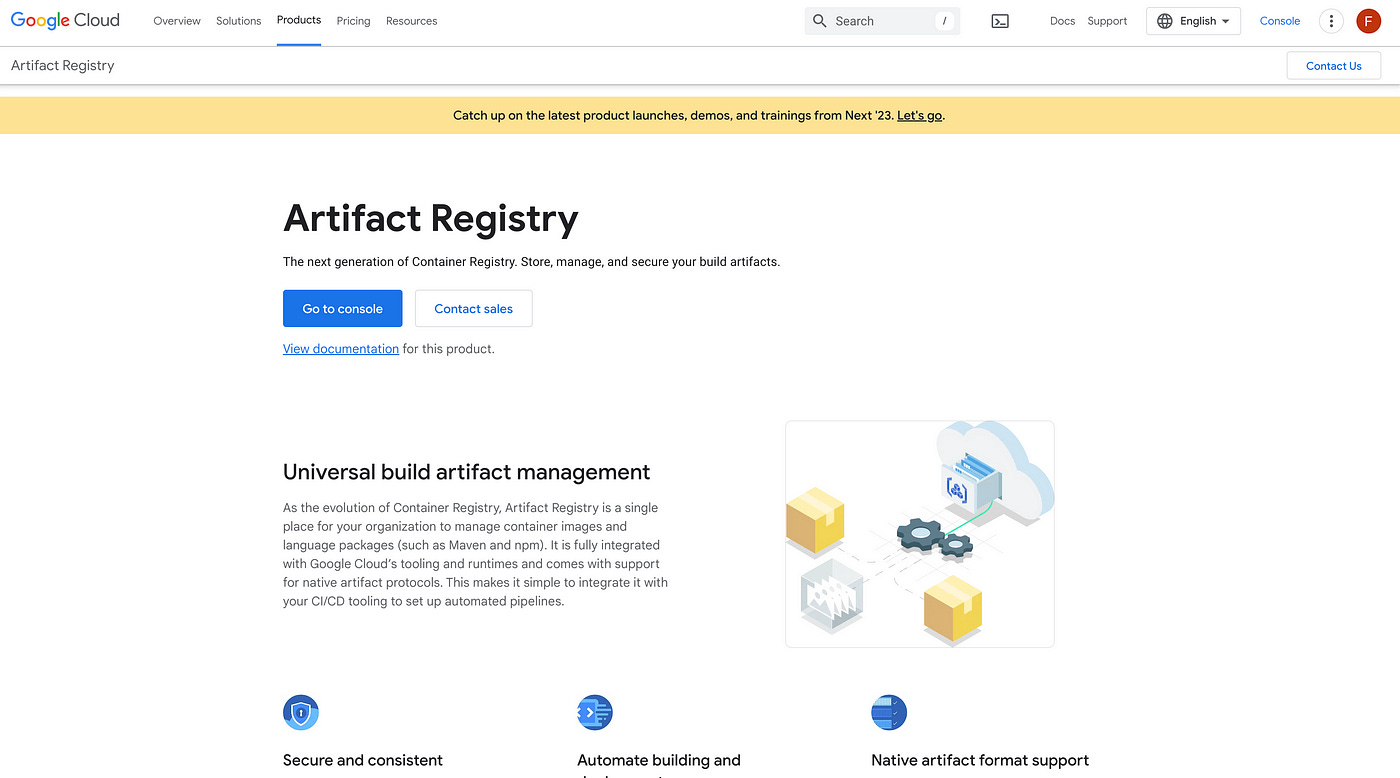The image size is (1400, 778).
Task: Click the Secure and consistent heading
Action: click(x=363, y=760)
